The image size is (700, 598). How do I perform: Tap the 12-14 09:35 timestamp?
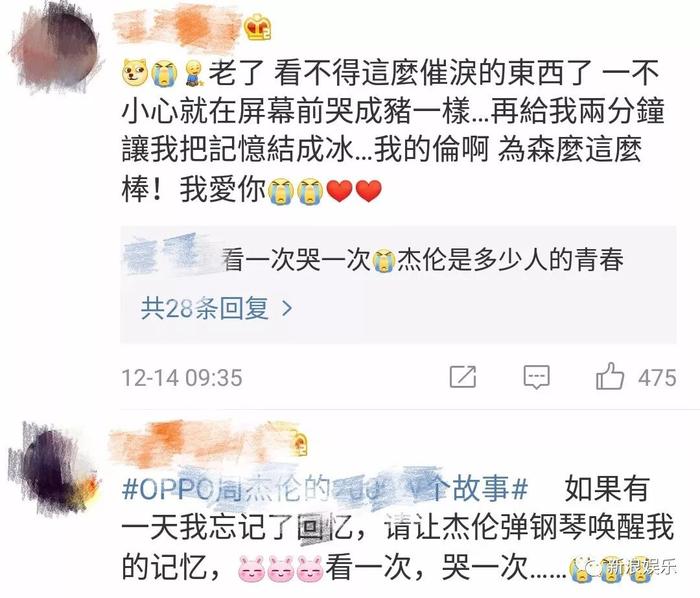point(182,378)
